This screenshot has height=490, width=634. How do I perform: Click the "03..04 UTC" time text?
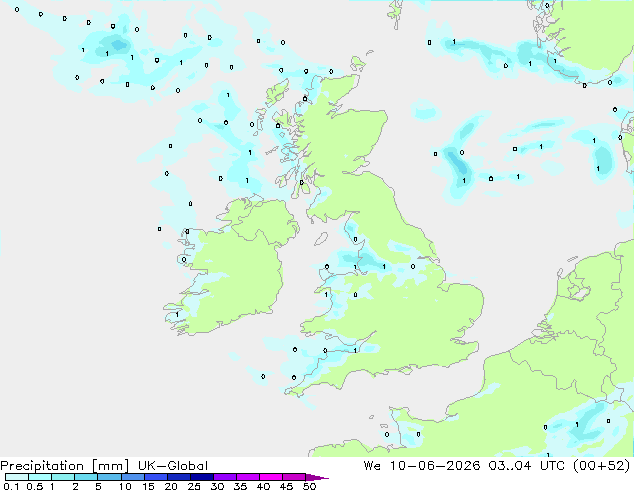(x=527, y=466)
